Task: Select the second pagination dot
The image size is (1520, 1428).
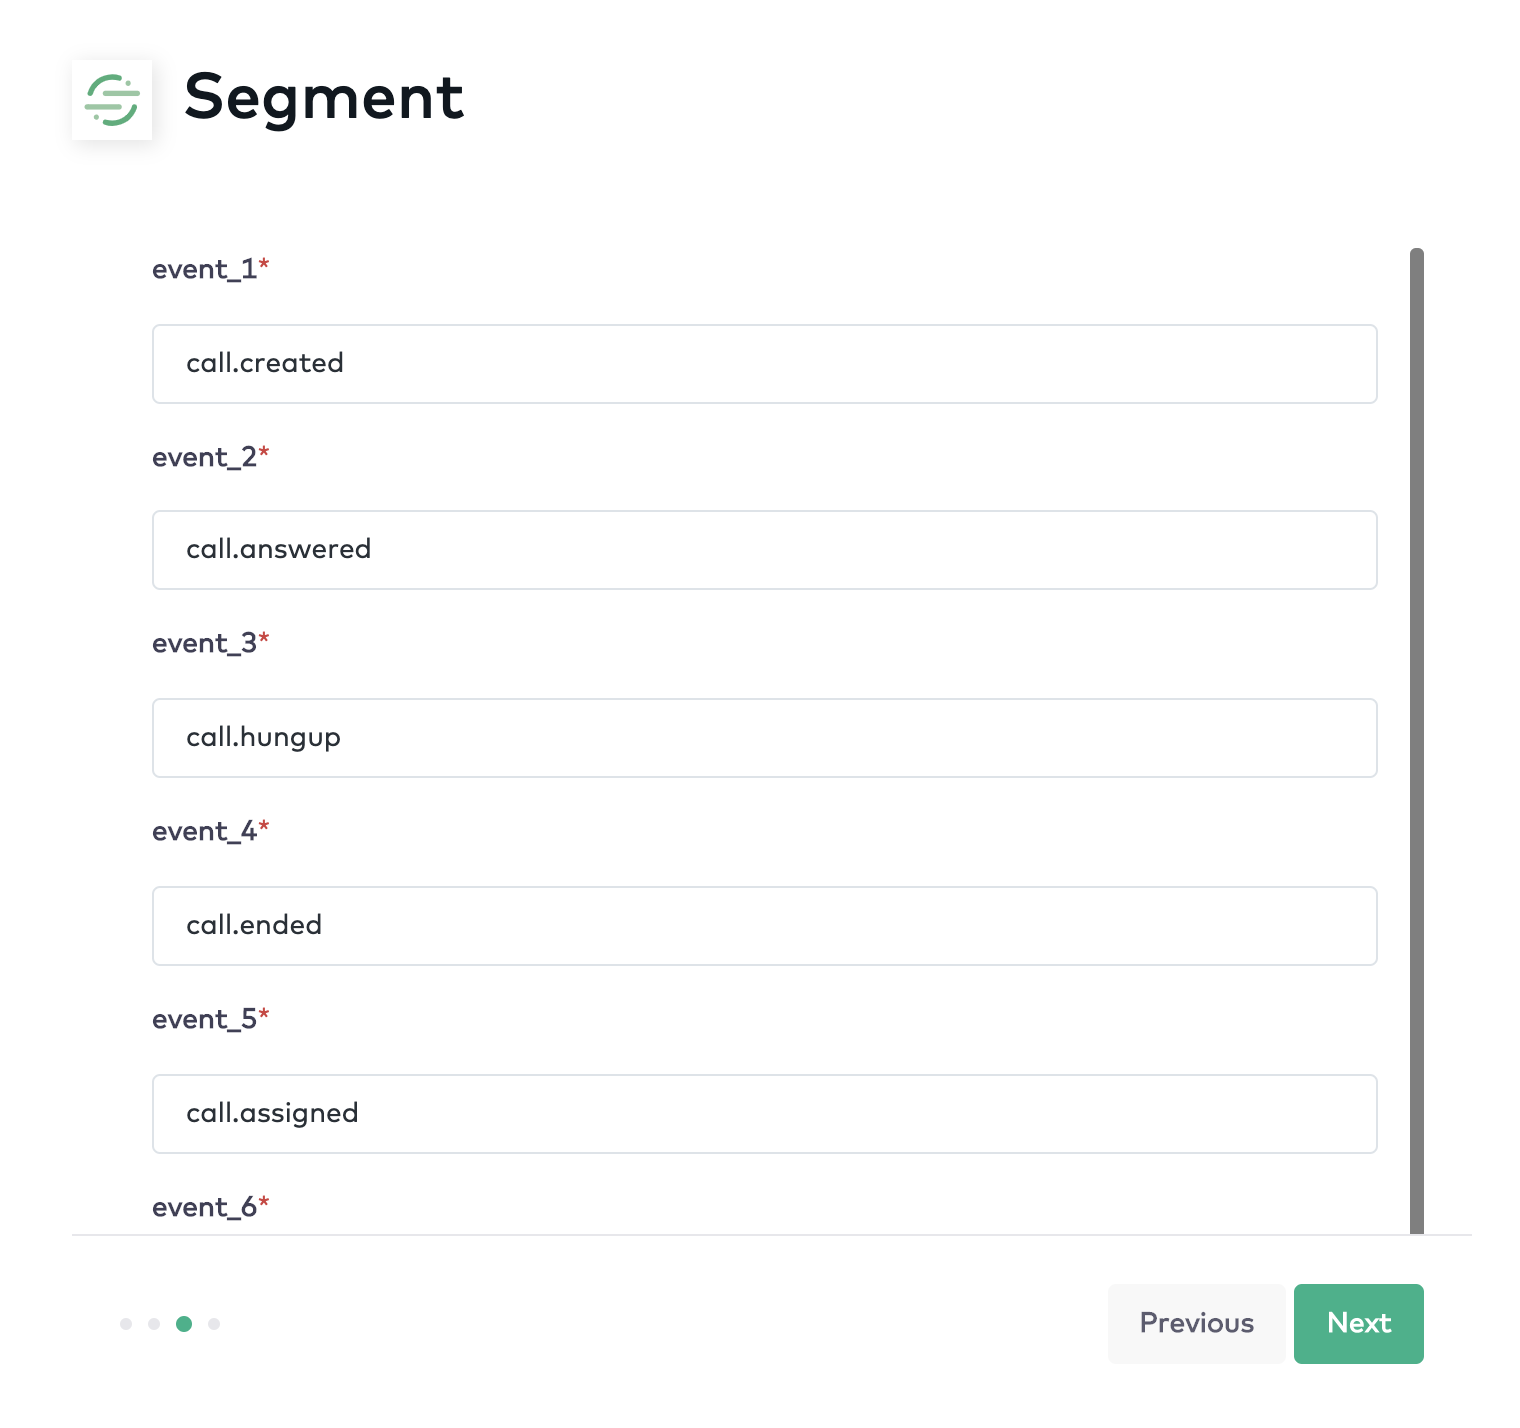Action: tap(155, 1323)
